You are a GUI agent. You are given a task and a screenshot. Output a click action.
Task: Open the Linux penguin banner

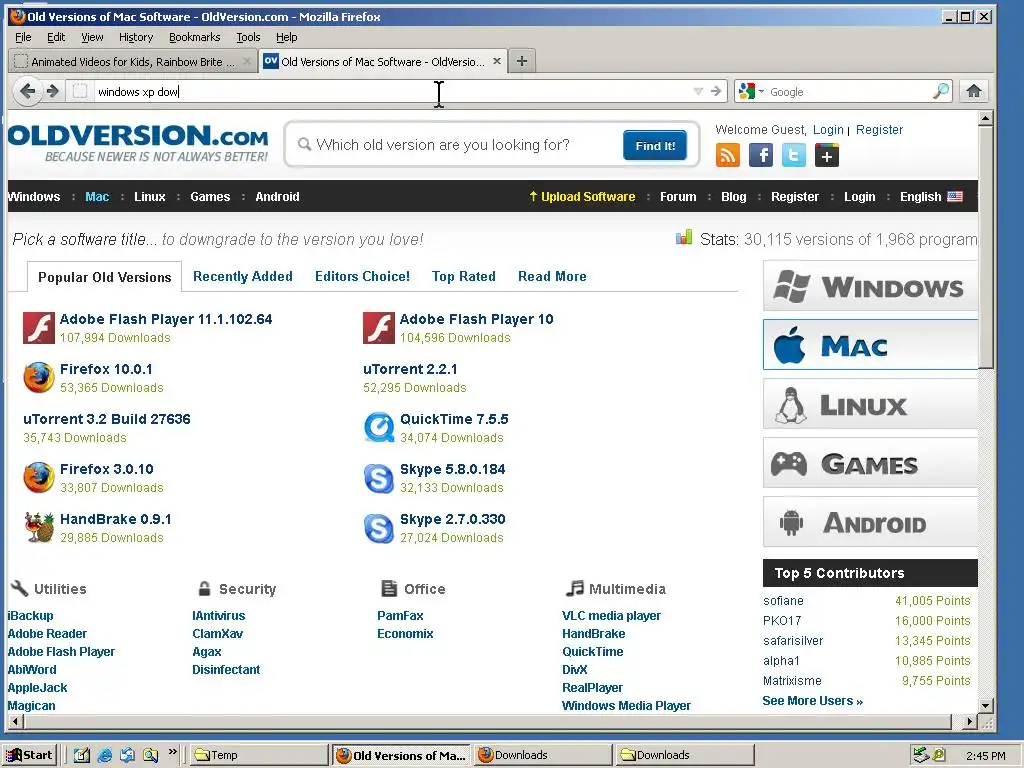click(x=870, y=404)
